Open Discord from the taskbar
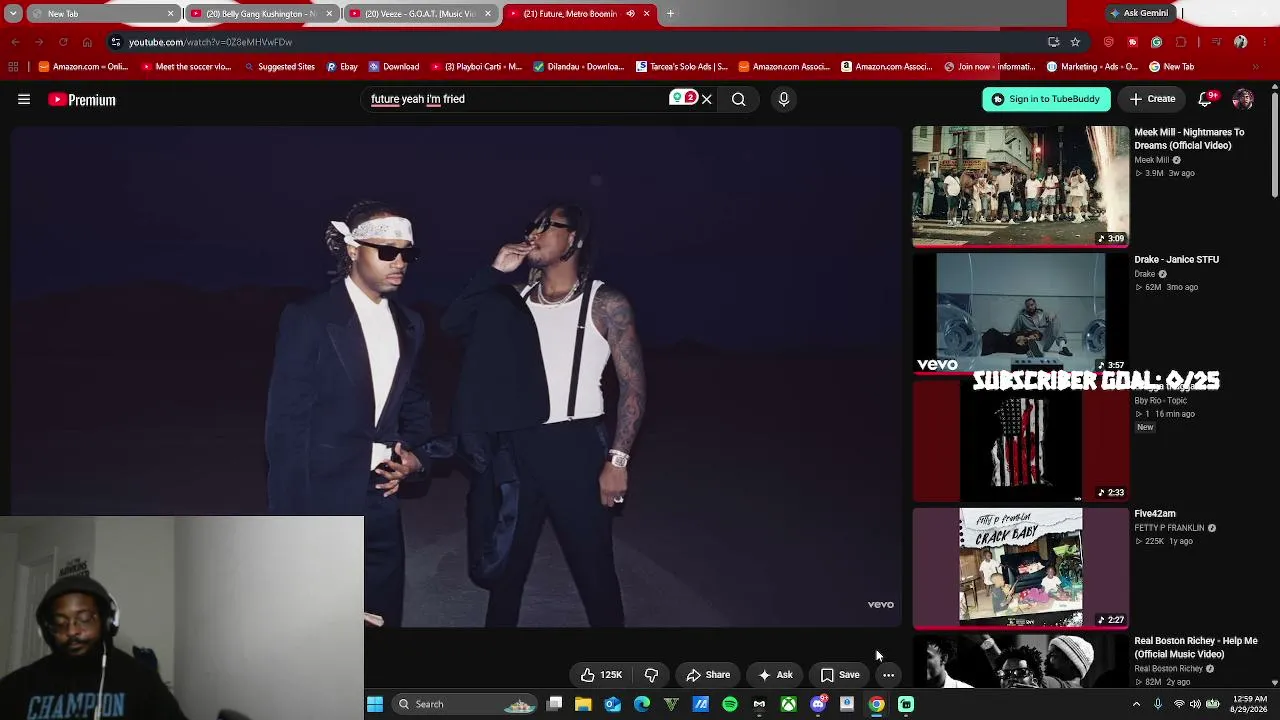Viewport: 1280px width, 720px height. 818,704
